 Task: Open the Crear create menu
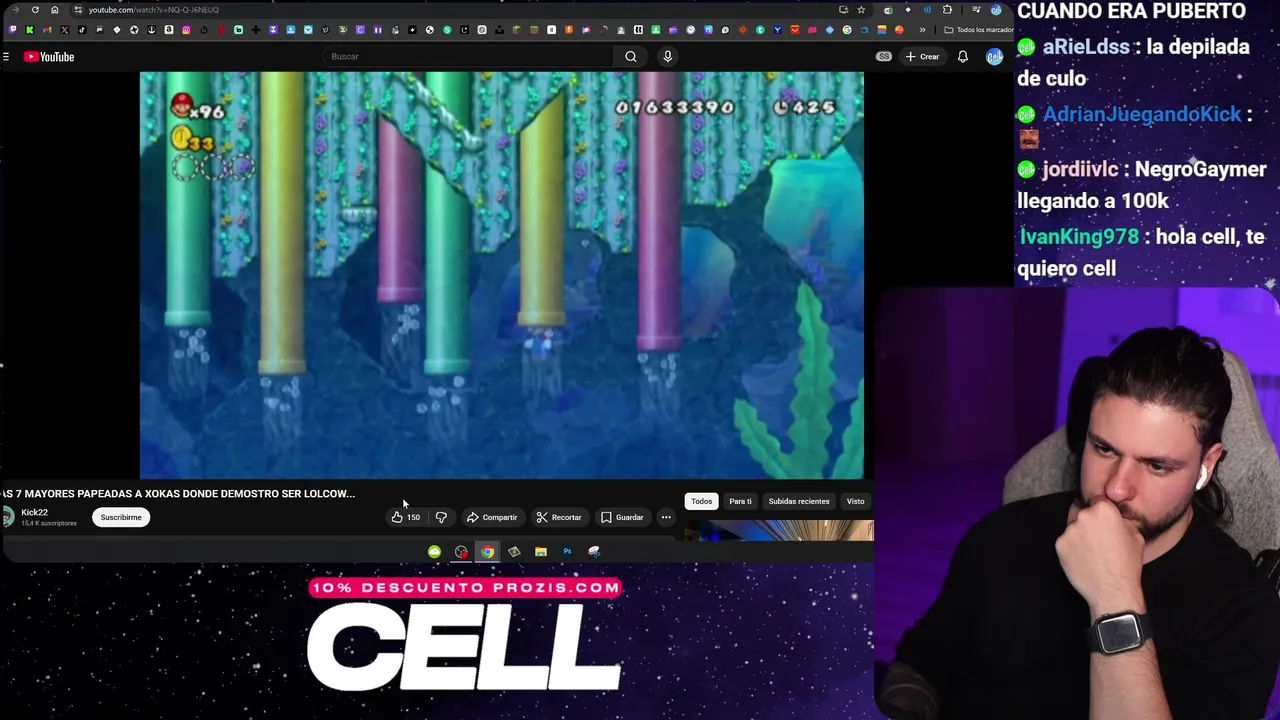(x=922, y=57)
